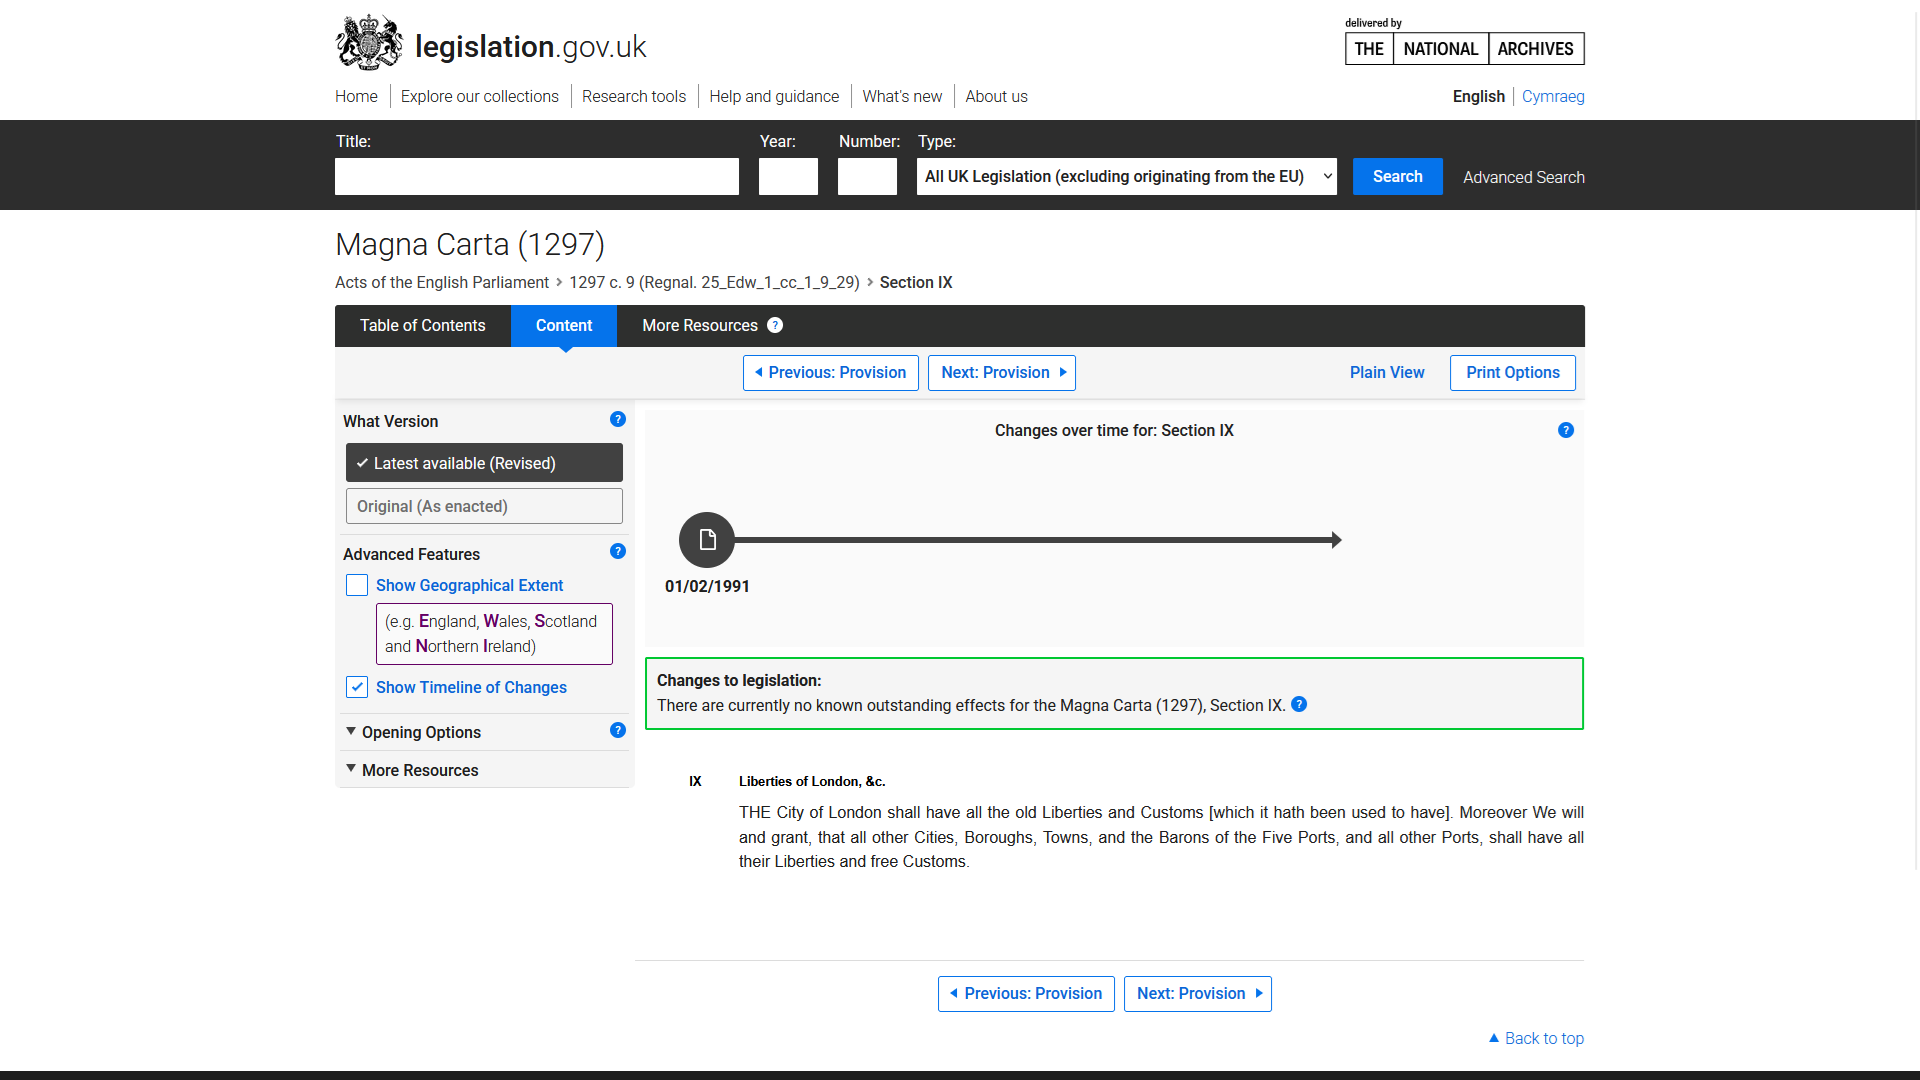Click the Show Geographical Extent label link
The height and width of the screenshot is (1080, 1920).
click(x=469, y=585)
